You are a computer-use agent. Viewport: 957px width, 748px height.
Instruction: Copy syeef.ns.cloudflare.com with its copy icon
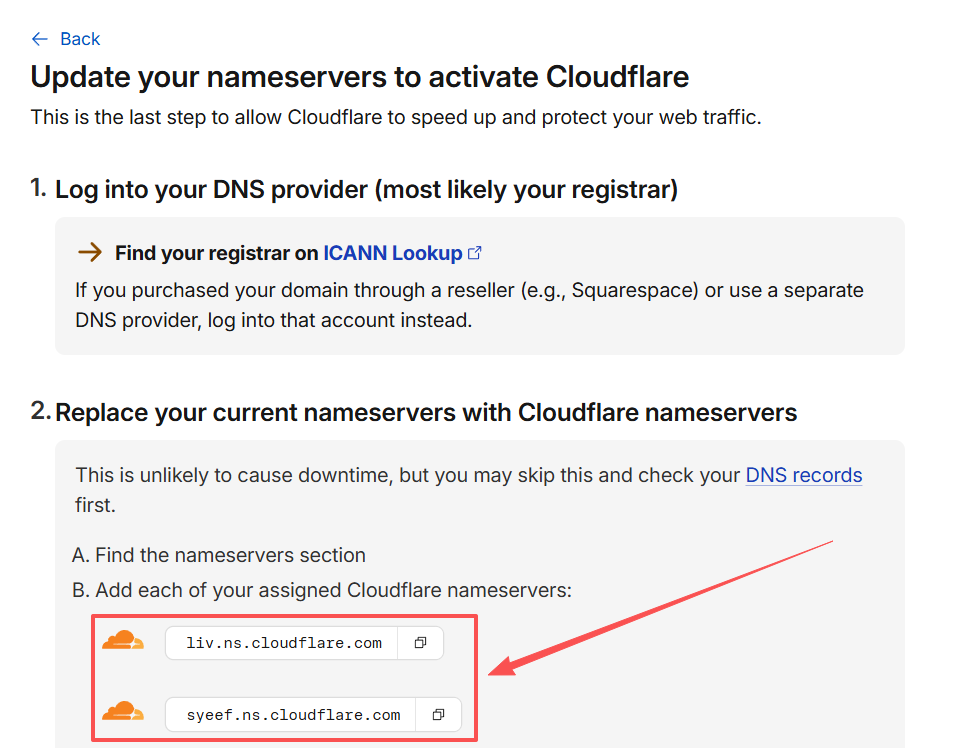click(438, 714)
